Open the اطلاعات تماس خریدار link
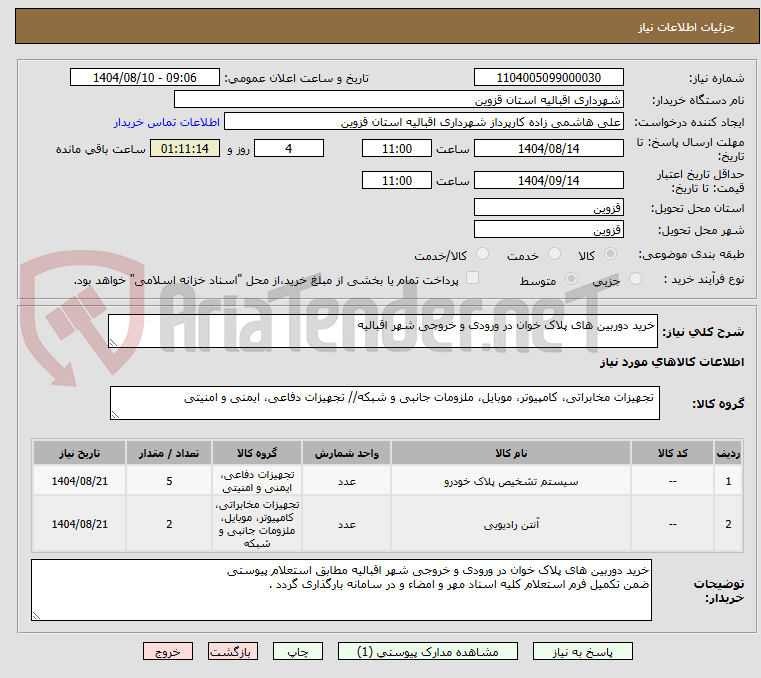This screenshot has width=761, height=678. (167, 122)
